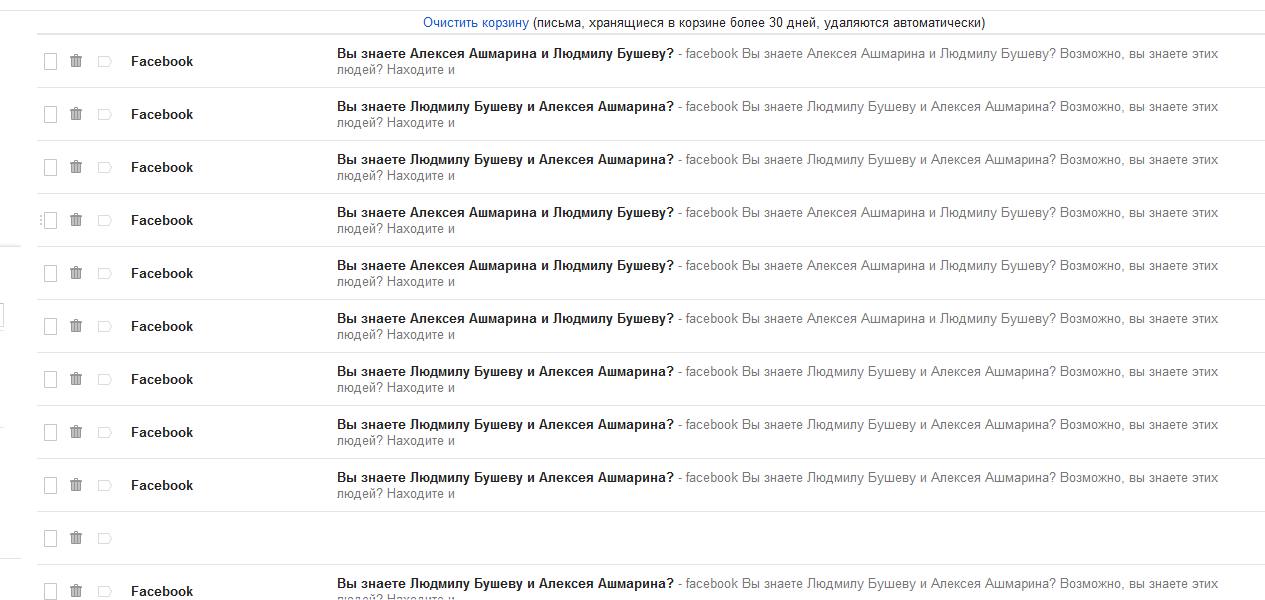This screenshot has height=600, width=1265.
Task: Click trash icon of email directly below drag-handle row
Action: click(x=76, y=273)
